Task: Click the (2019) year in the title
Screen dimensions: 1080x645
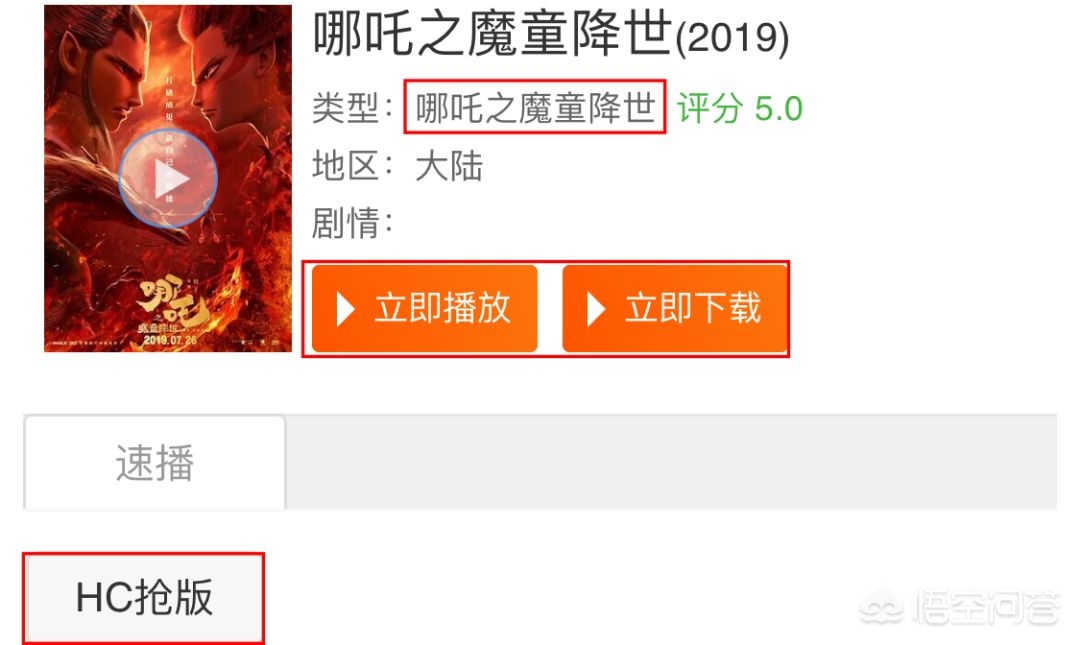Action: coord(731,38)
